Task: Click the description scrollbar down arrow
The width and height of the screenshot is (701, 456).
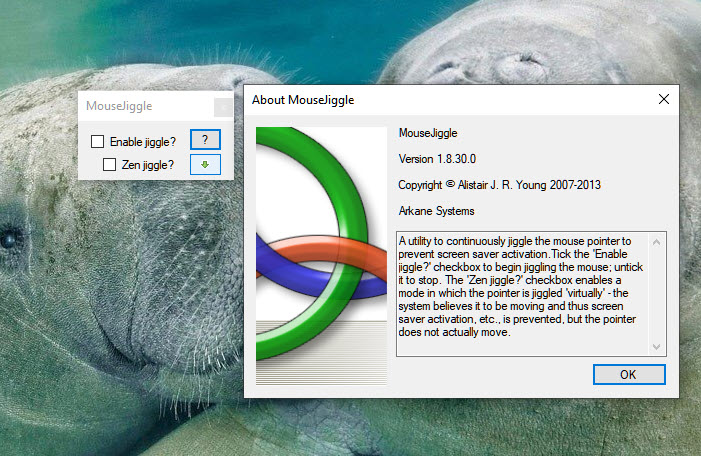Action: pos(656,346)
